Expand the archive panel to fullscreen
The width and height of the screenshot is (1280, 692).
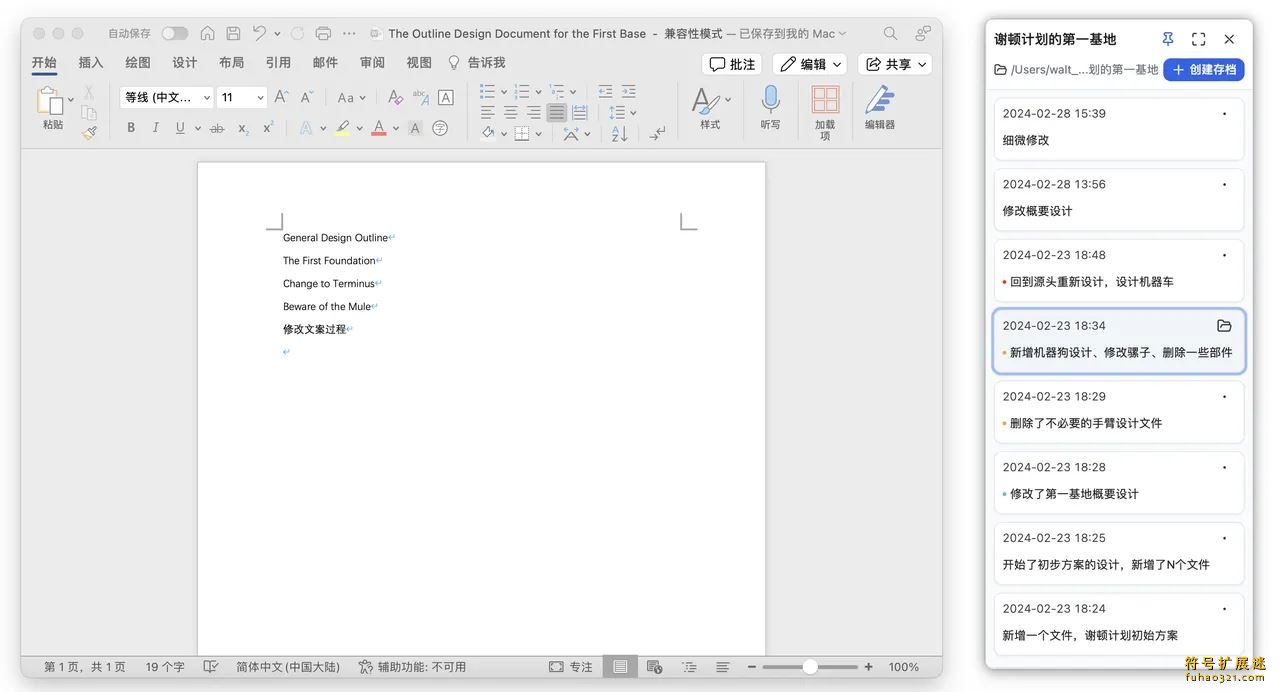pyautogui.click(x=1199, y=39)
